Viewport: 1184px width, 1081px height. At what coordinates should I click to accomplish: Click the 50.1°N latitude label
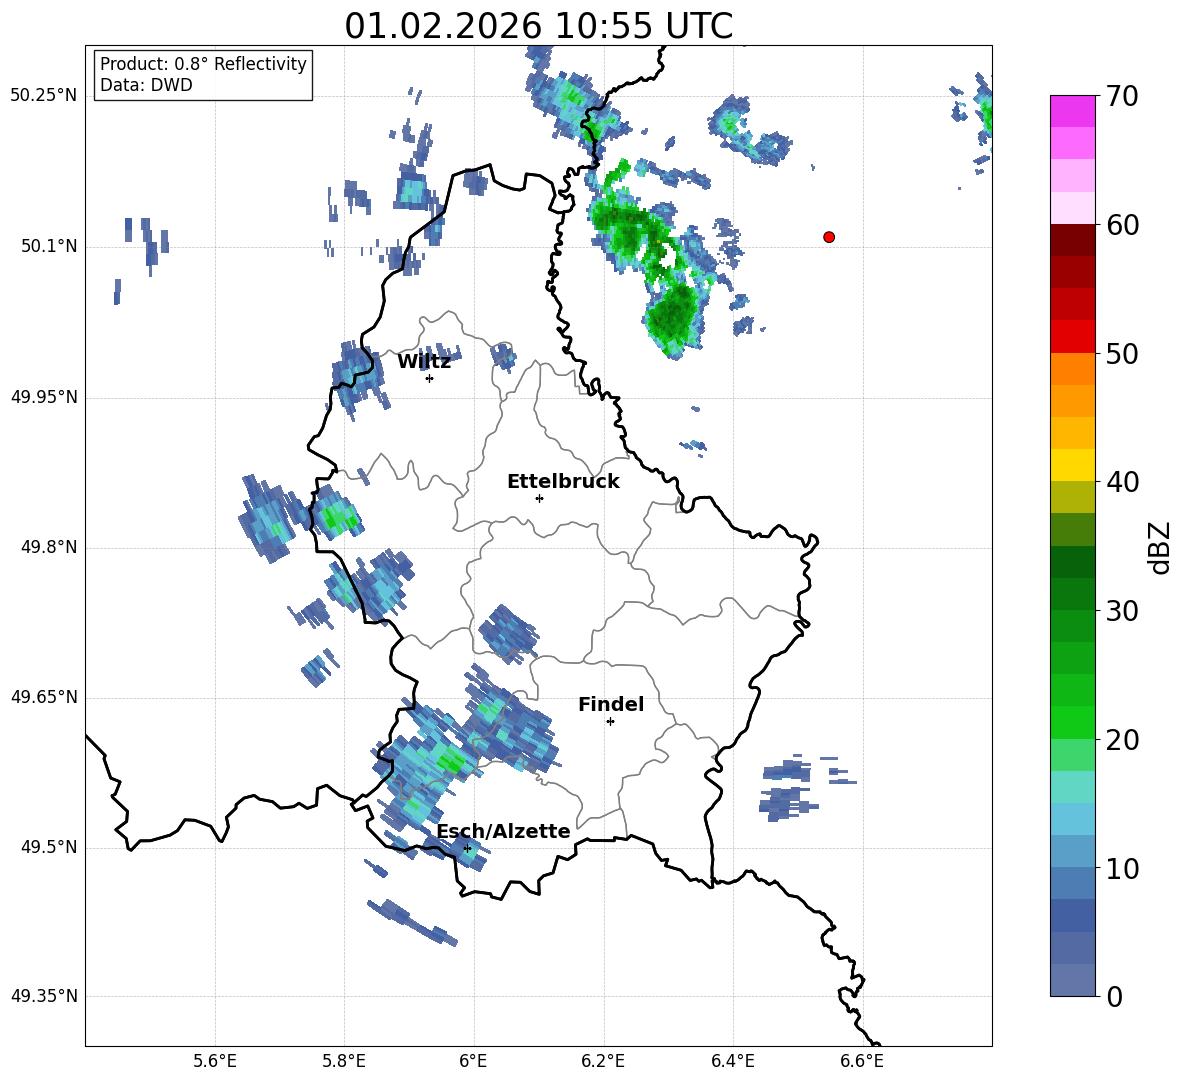[49, 246]
